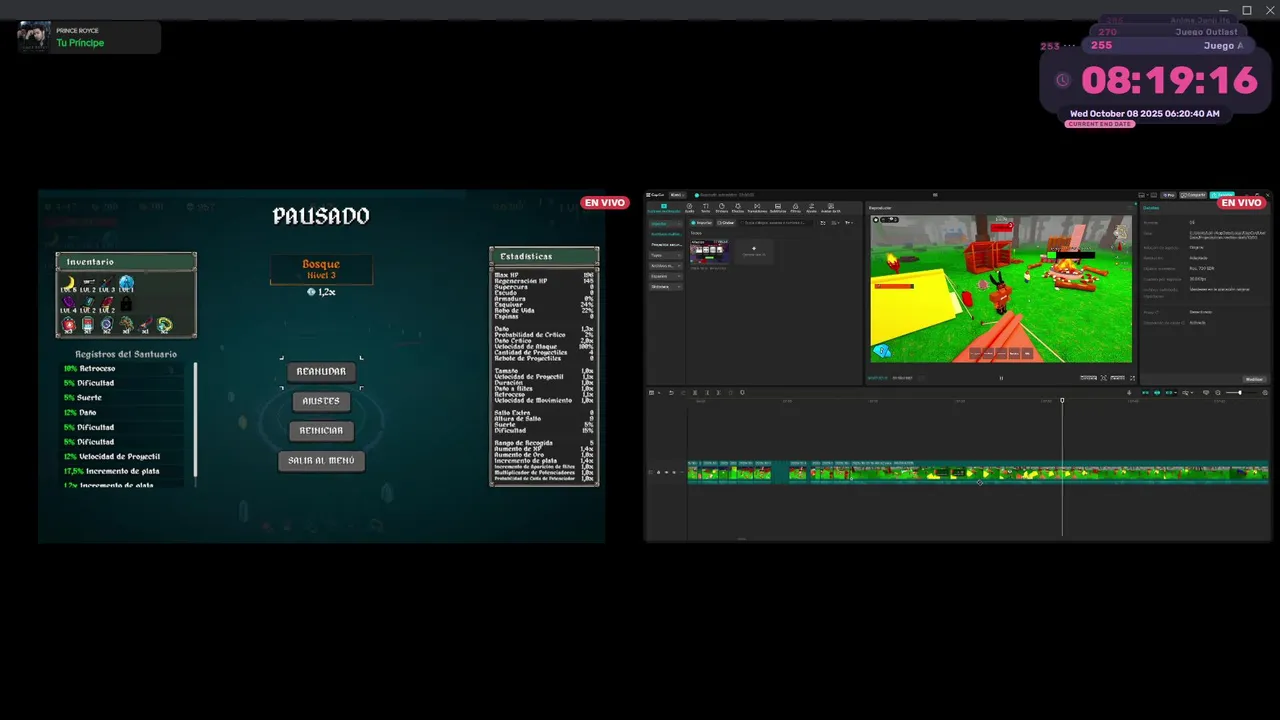1280x720 pixels.
Task: Open the Avatar de IA panel
Action: point(831,208)
